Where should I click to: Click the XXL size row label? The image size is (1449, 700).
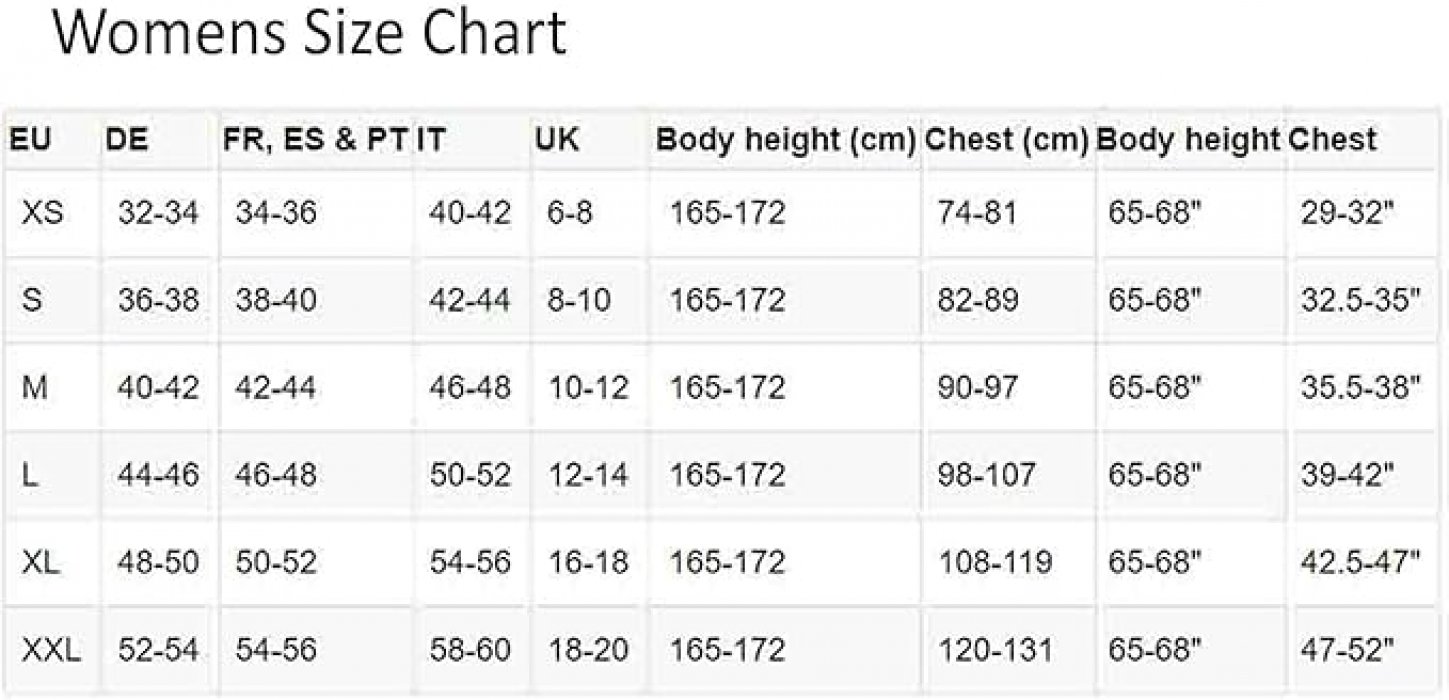point(51,651)
